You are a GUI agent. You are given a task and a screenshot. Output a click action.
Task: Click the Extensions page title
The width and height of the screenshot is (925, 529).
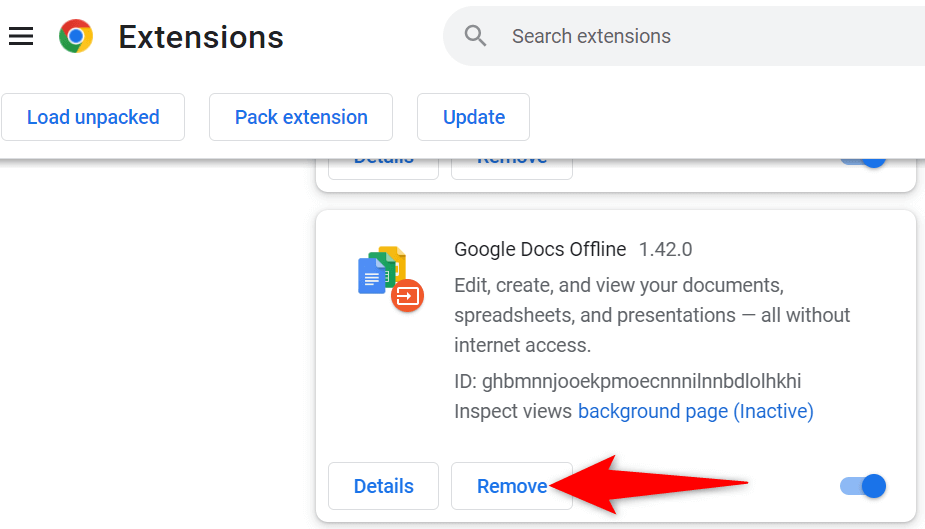pos(201,37)
